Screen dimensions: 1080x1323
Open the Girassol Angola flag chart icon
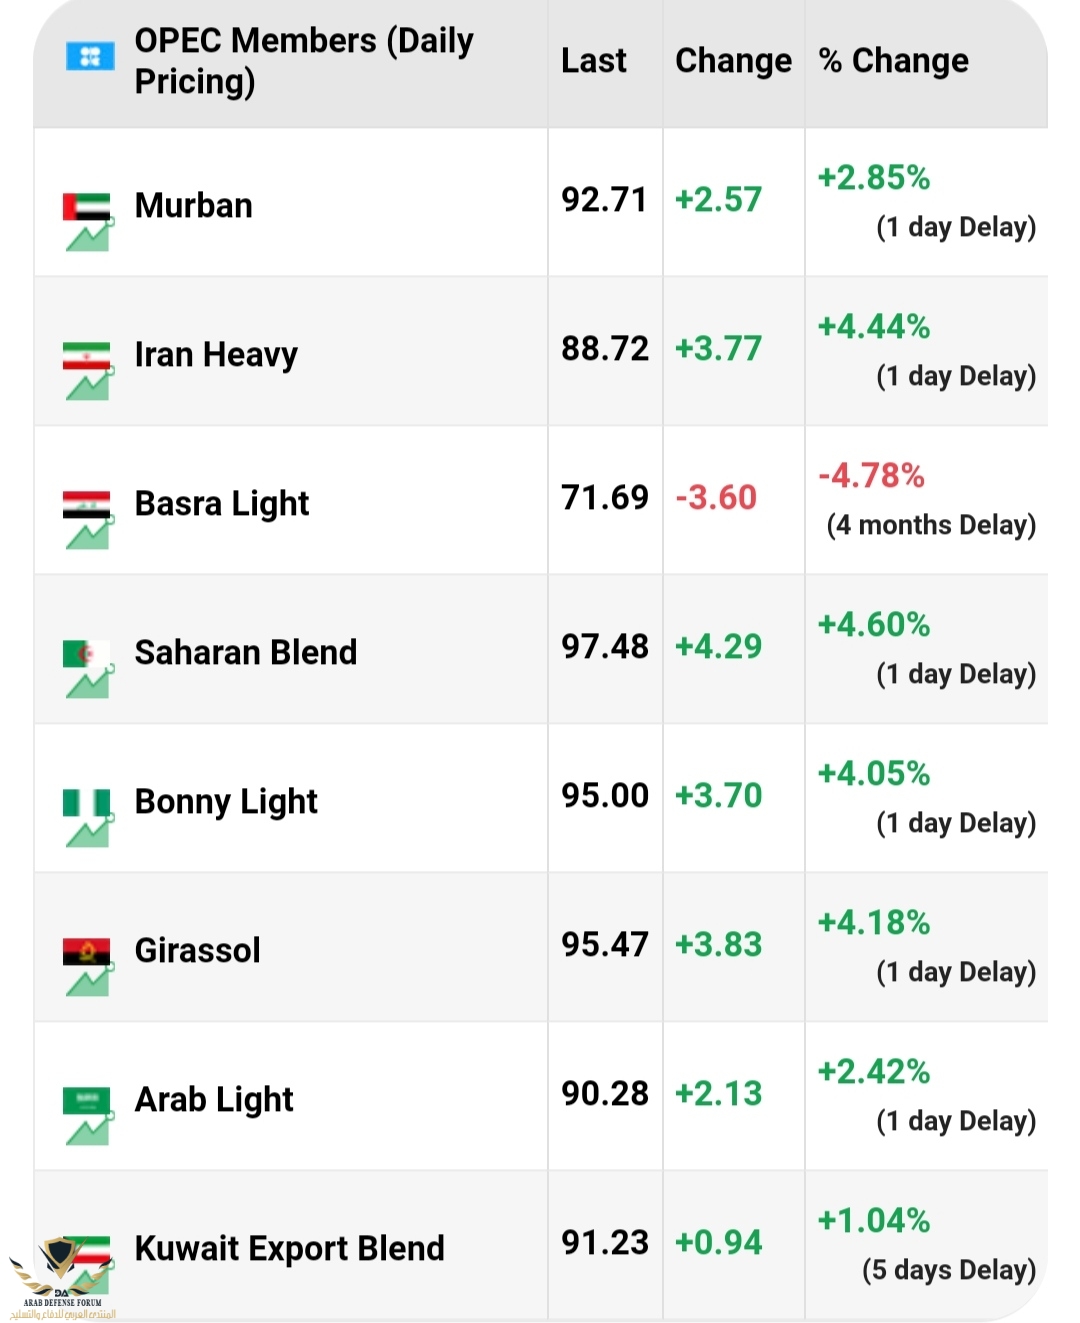click(x=88, y=966)
